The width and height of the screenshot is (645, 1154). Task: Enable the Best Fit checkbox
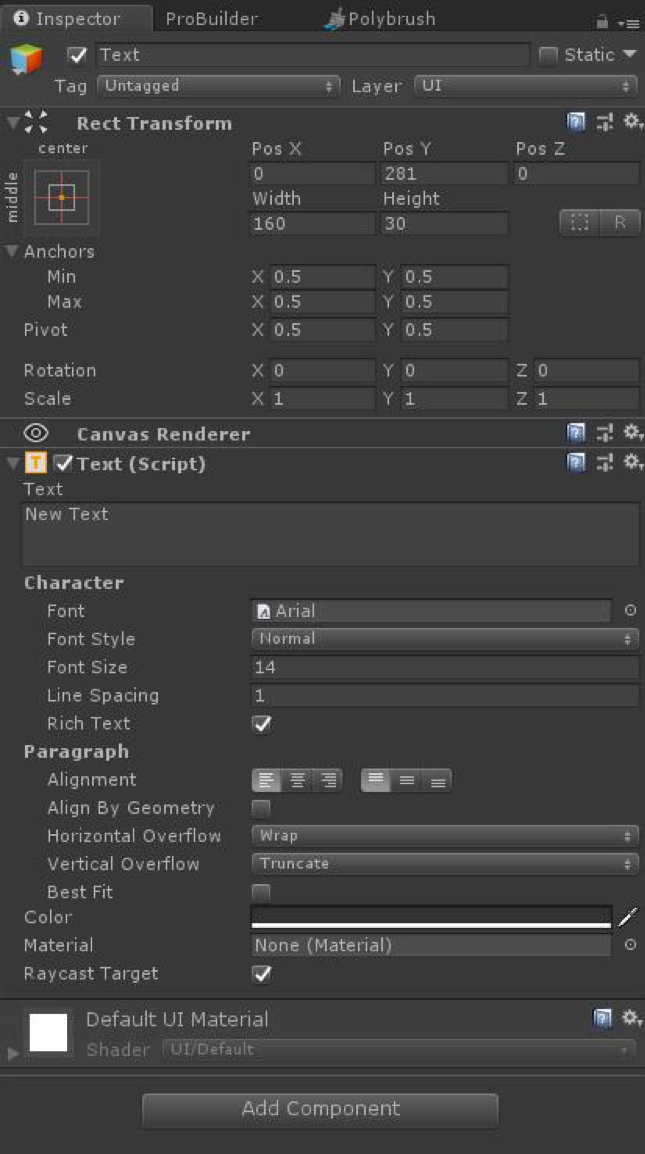260,892
